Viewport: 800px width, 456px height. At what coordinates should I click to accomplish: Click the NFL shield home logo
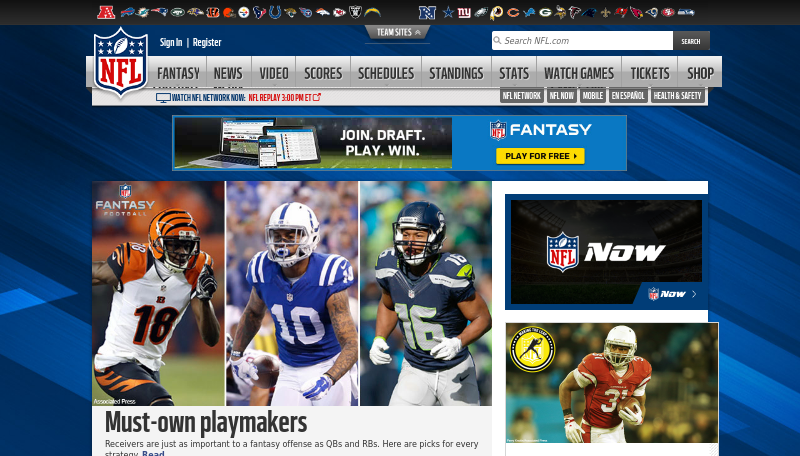(121, 62)
